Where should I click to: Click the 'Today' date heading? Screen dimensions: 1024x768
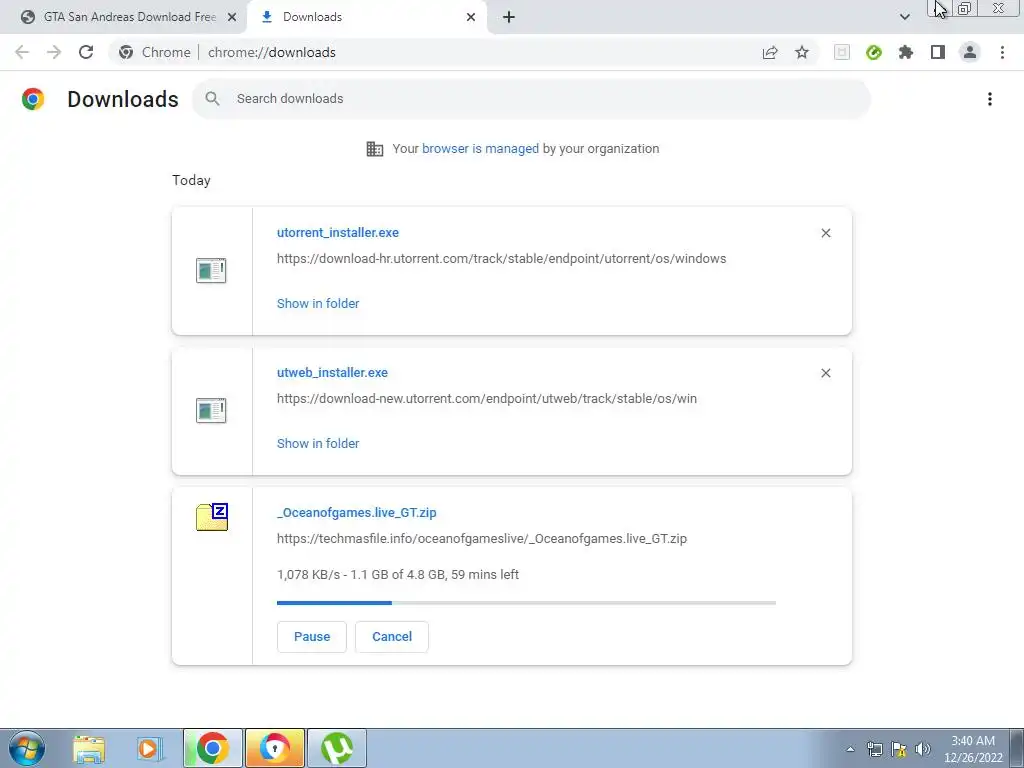[191, 180]
